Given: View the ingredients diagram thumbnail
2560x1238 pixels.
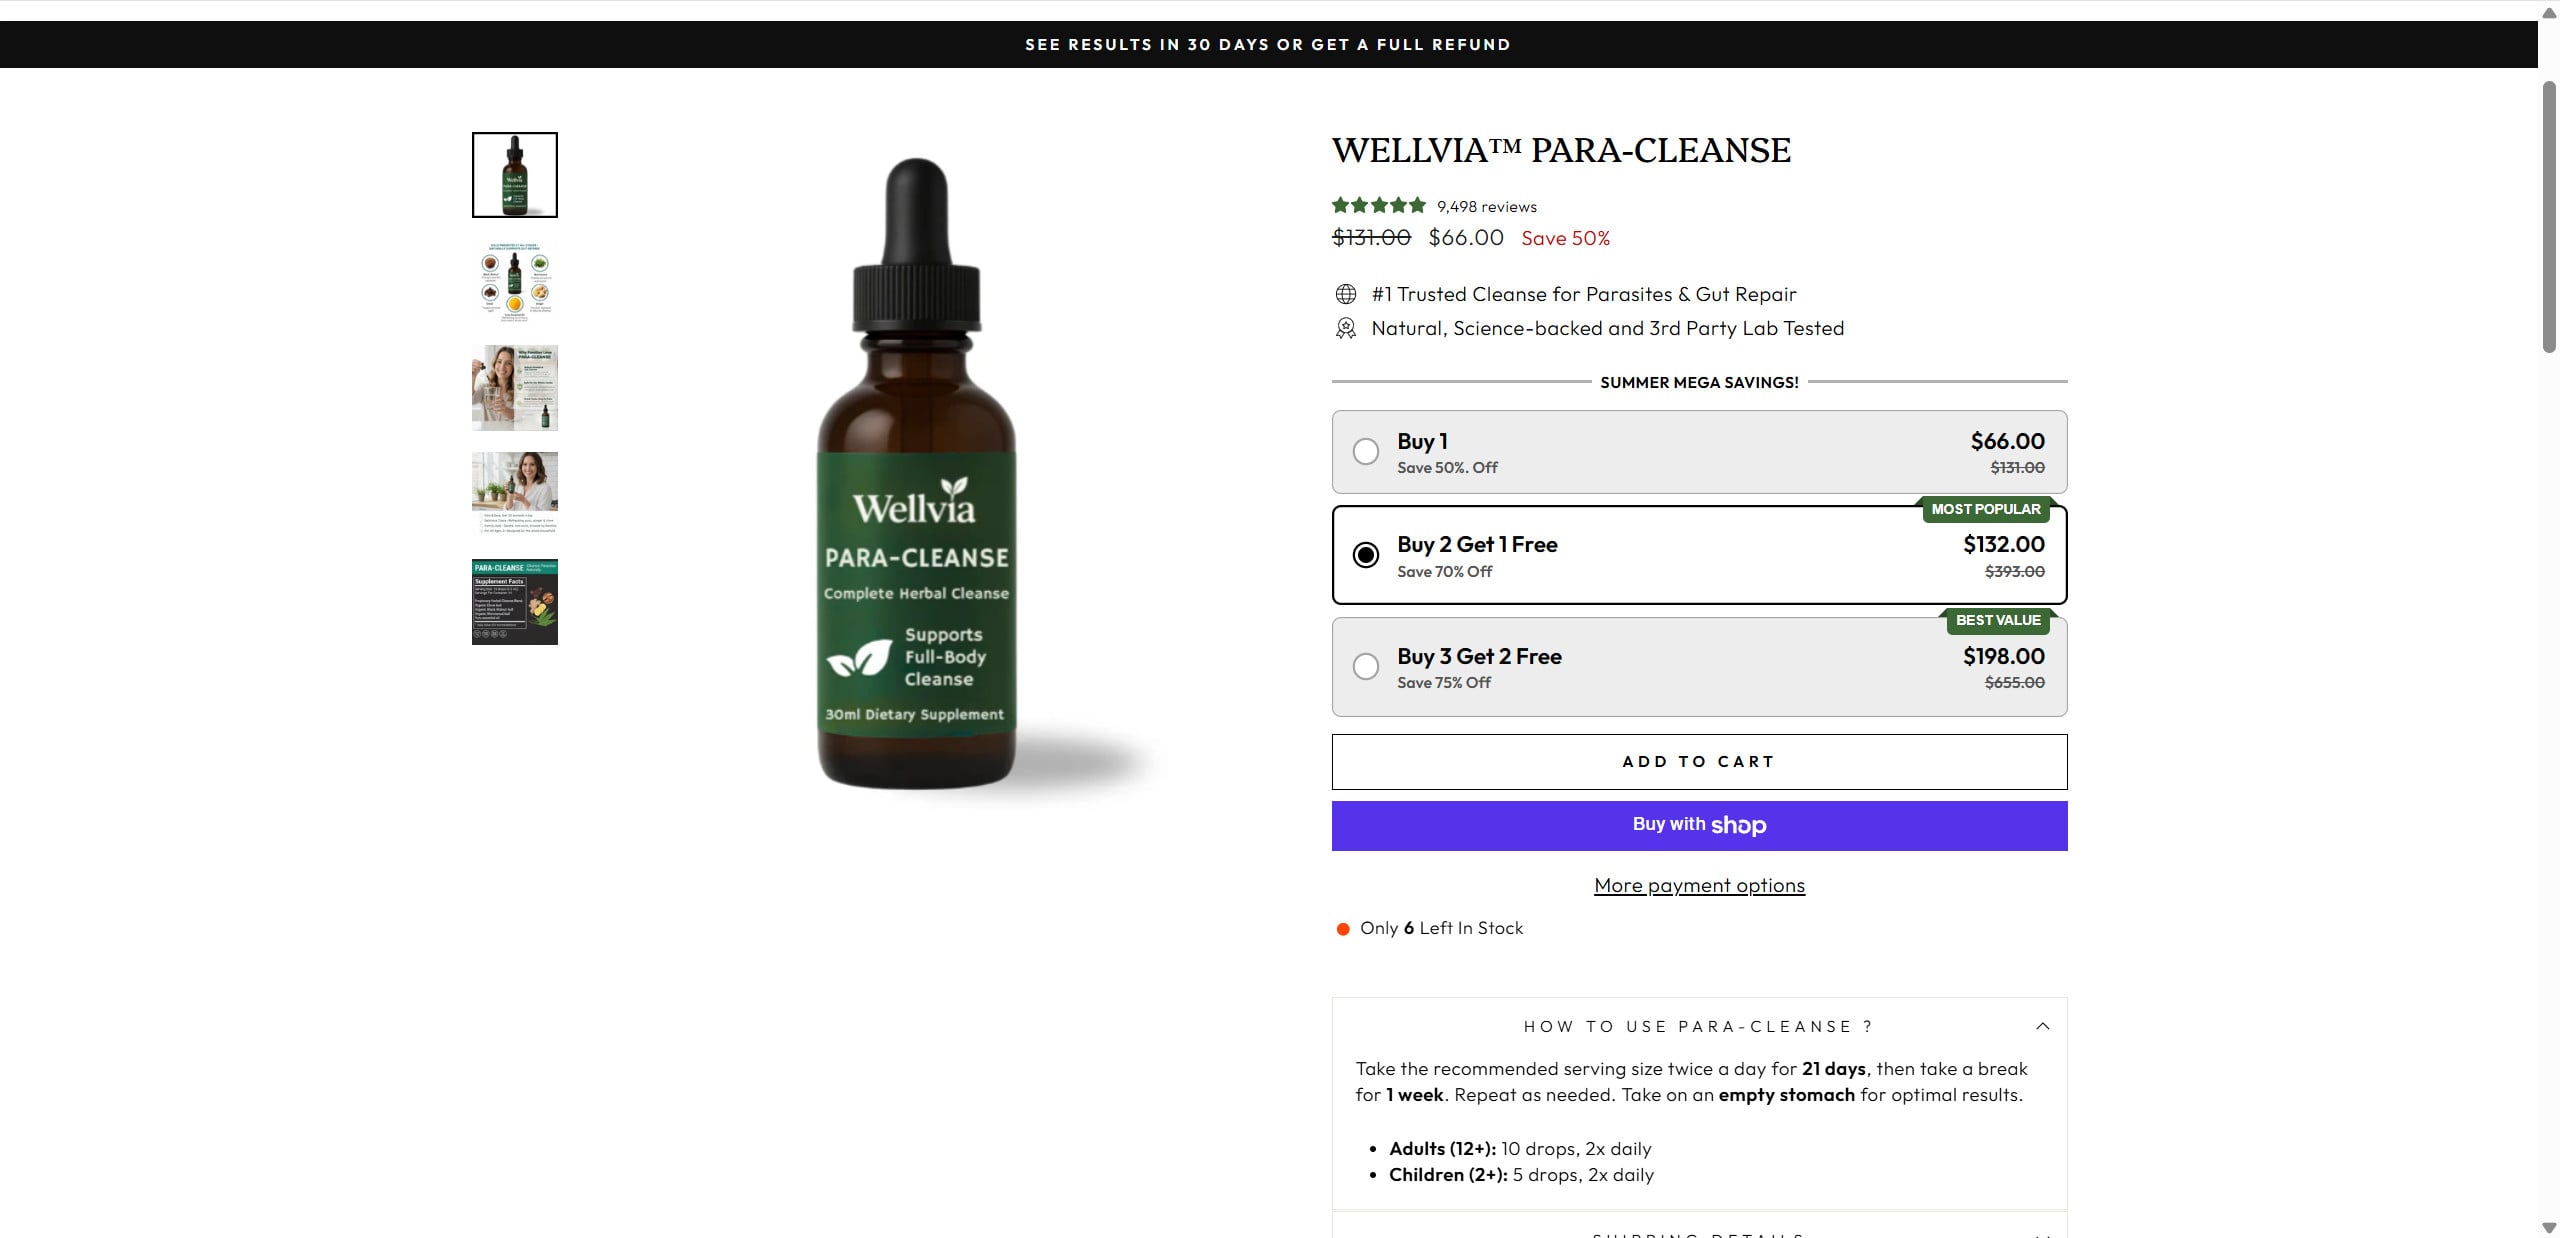Looking at the screenshot, I should coord(515,281).
